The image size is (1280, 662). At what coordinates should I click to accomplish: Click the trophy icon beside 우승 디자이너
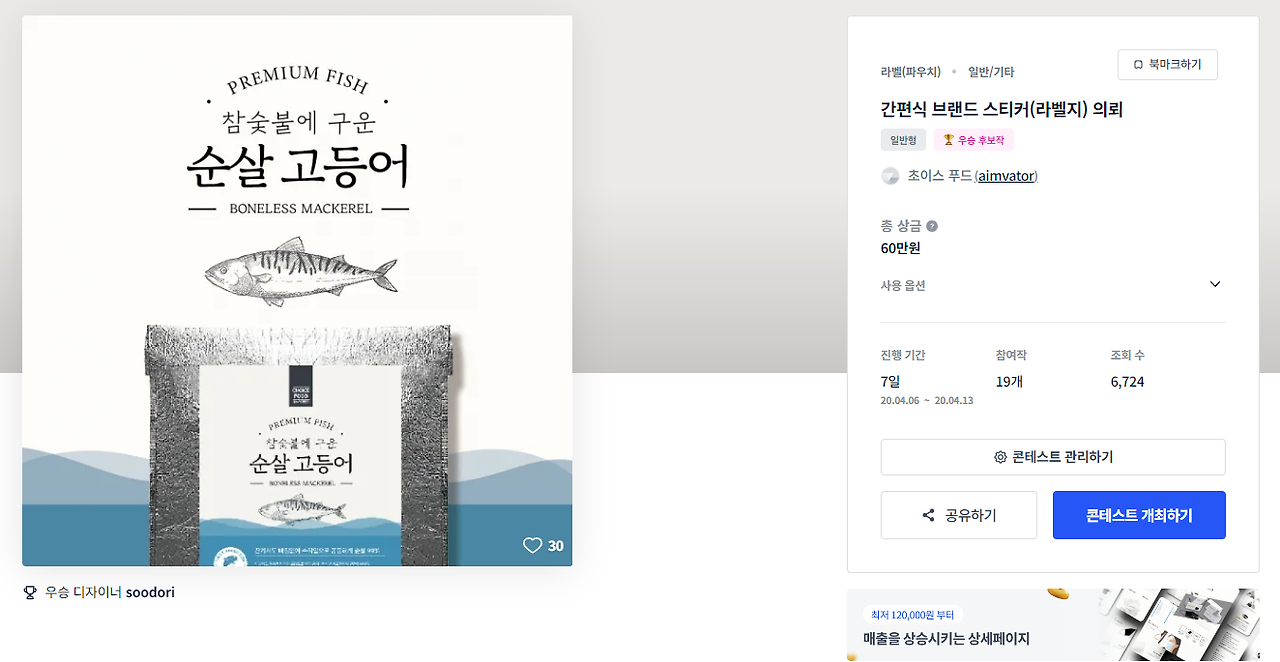[x=30, y=592]
